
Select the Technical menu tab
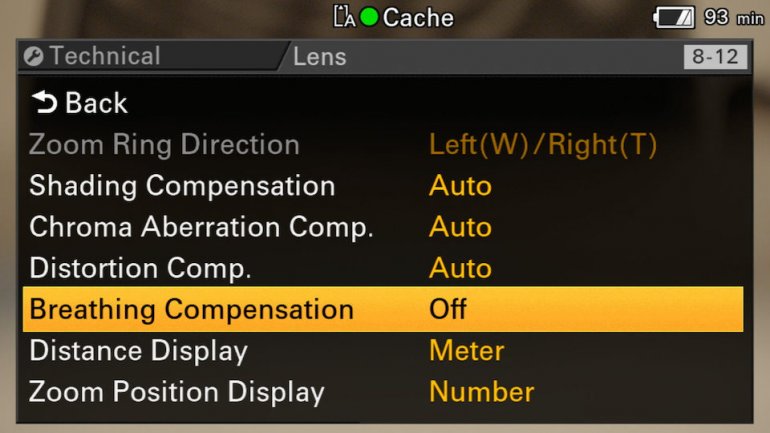coord(104,56)
